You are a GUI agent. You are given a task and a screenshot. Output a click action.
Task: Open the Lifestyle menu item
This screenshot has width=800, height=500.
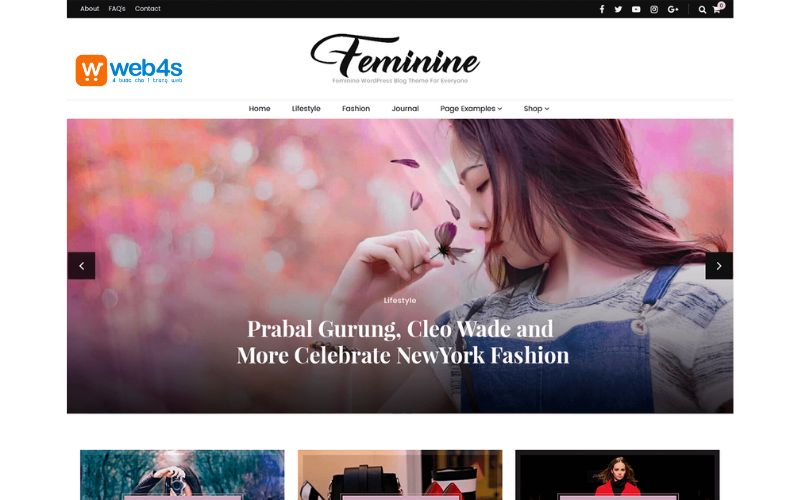pos(306,109)
